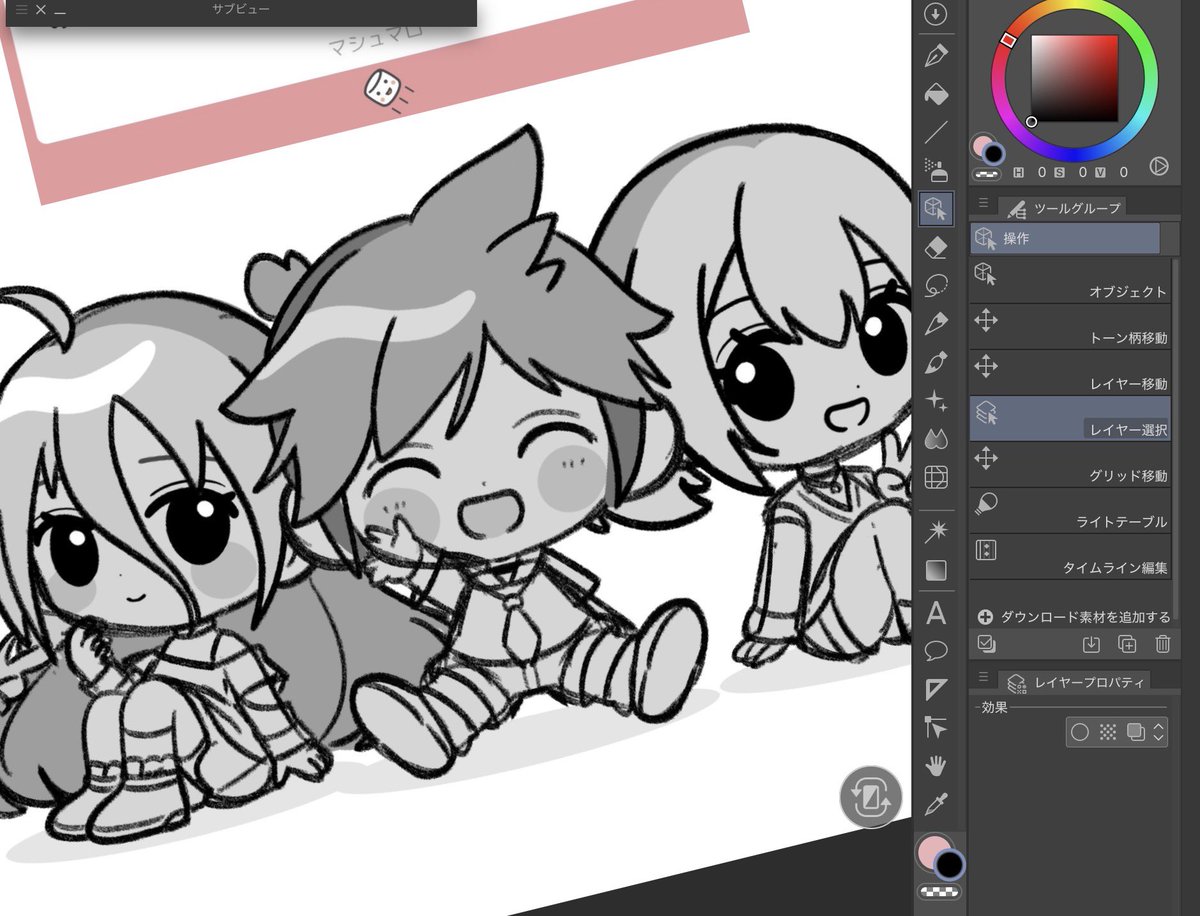Choose the レイヤー選択 sub tool
The width and height of the screenshot is (1200, 916).
1070,419
